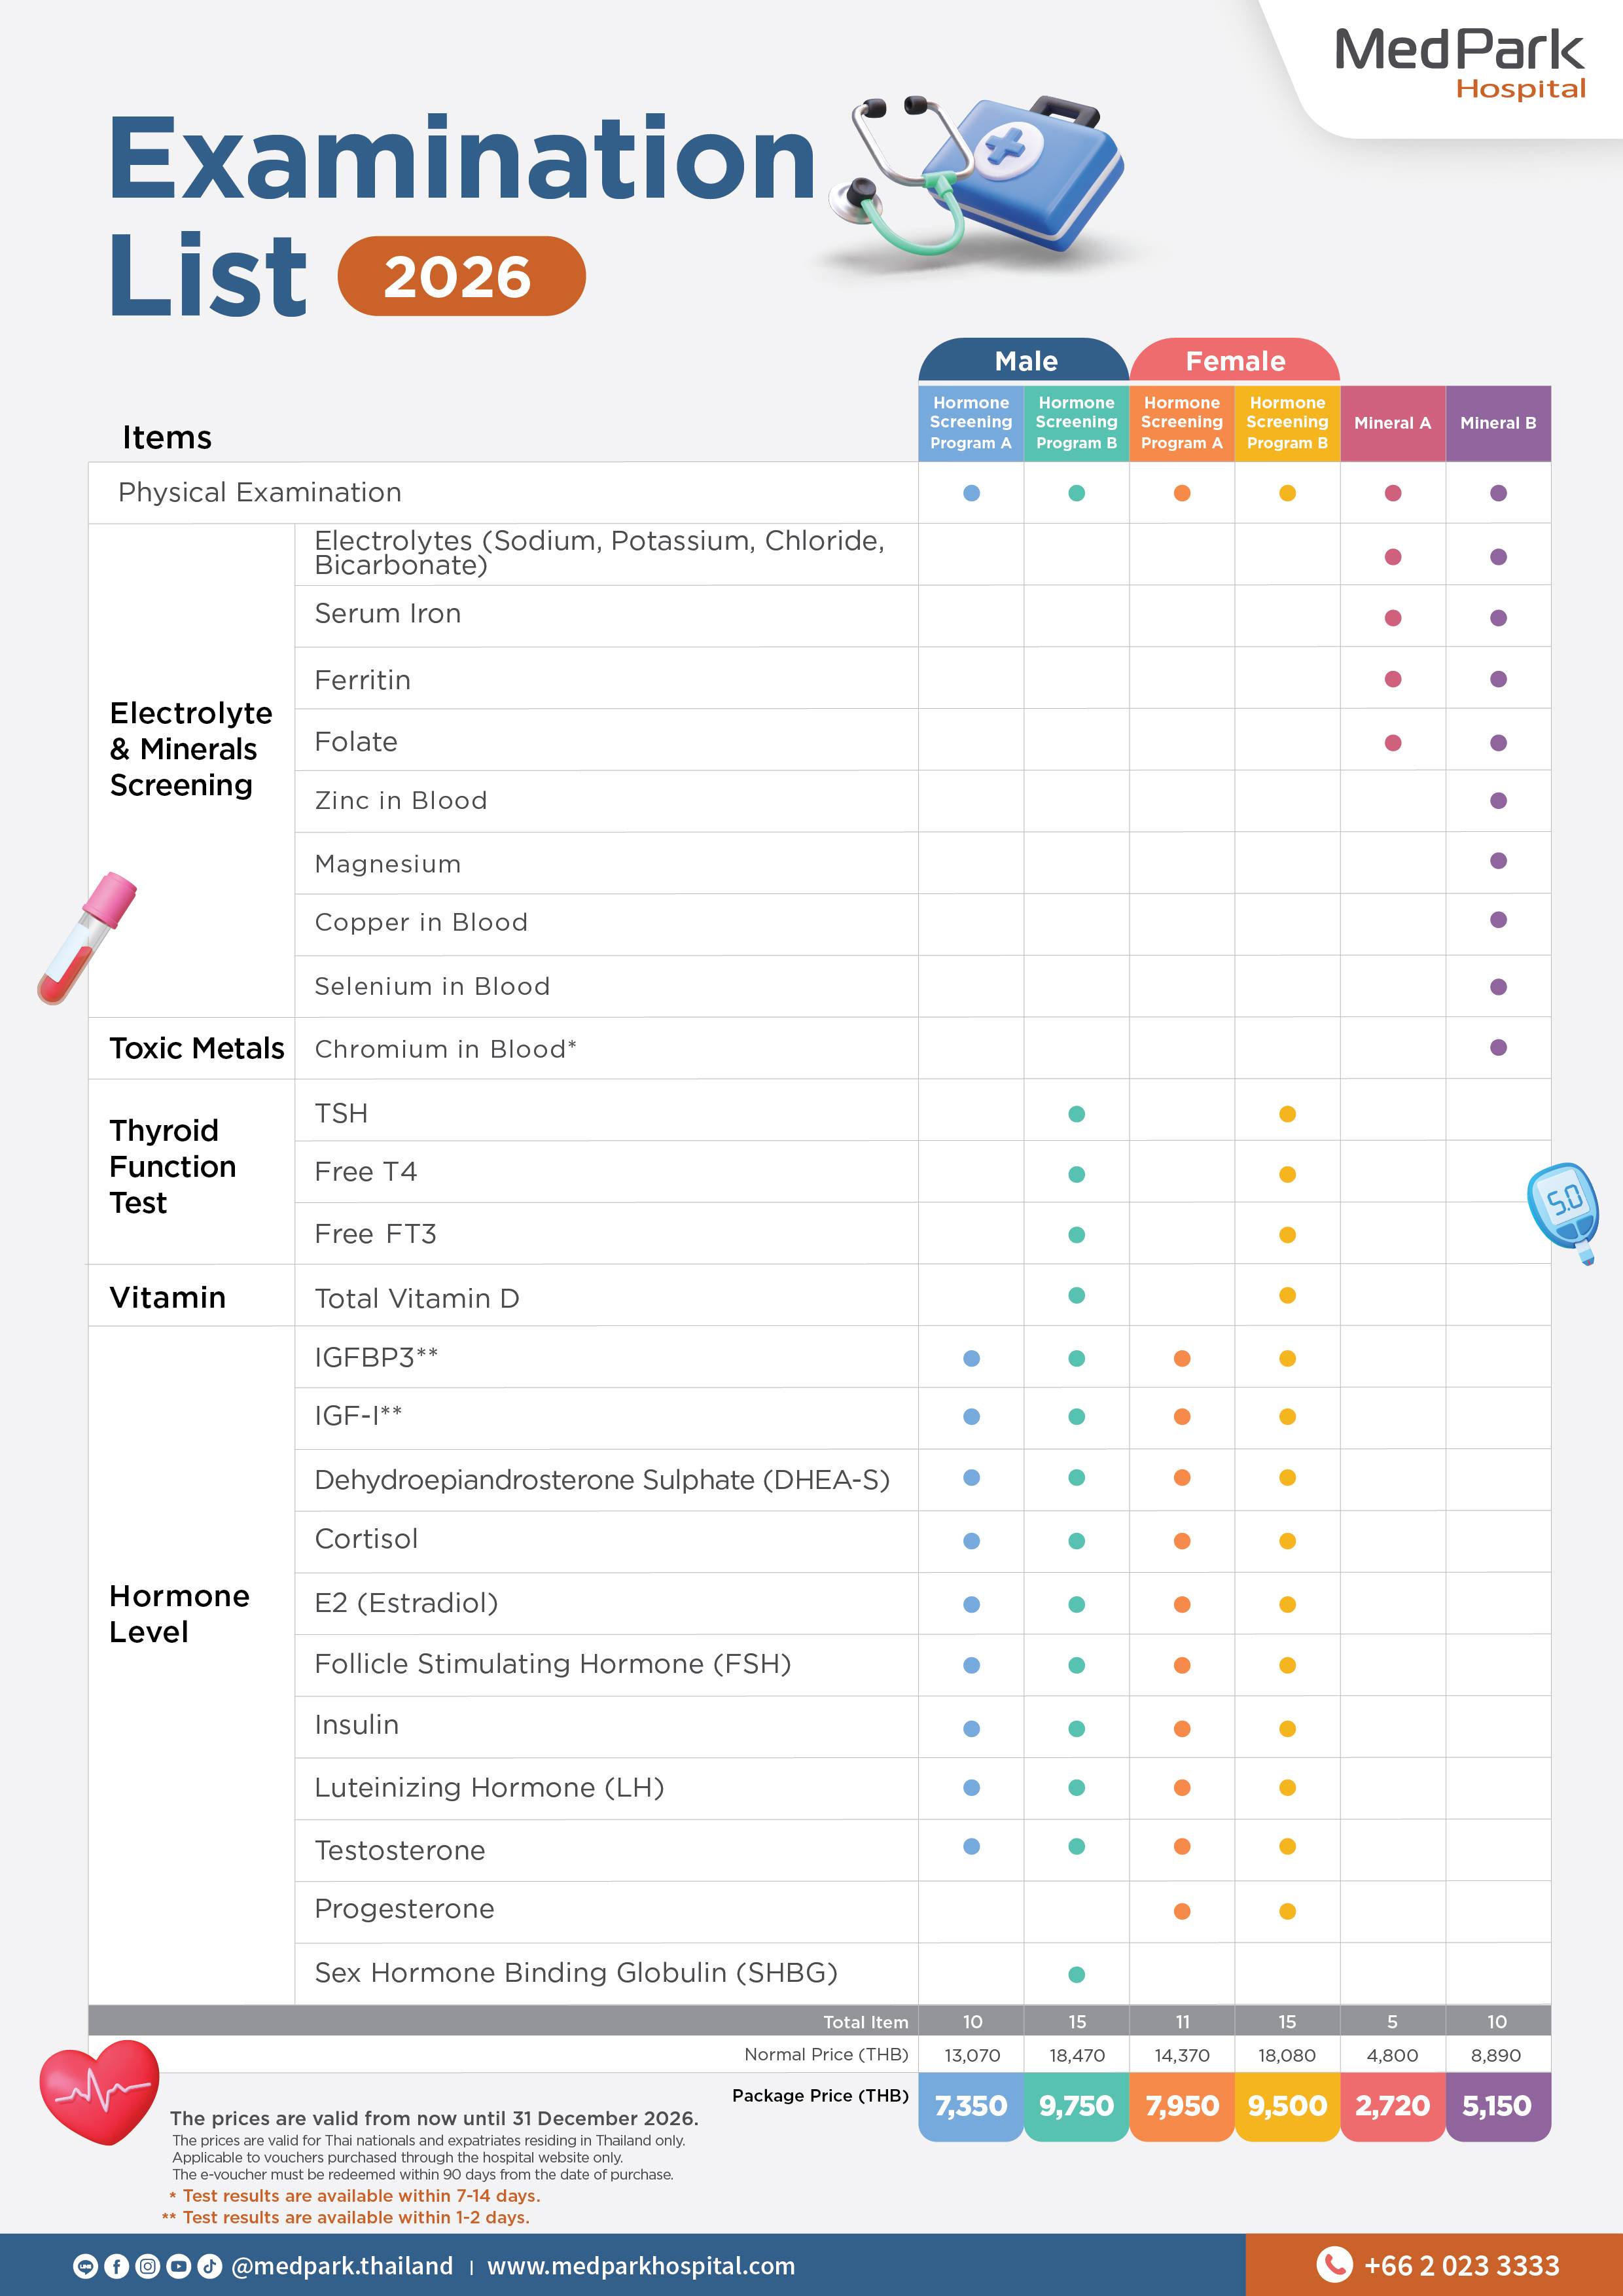Screen dimensions: 1623x2296
Task: Click the TikTok icon
Action: coord(210,2266)
